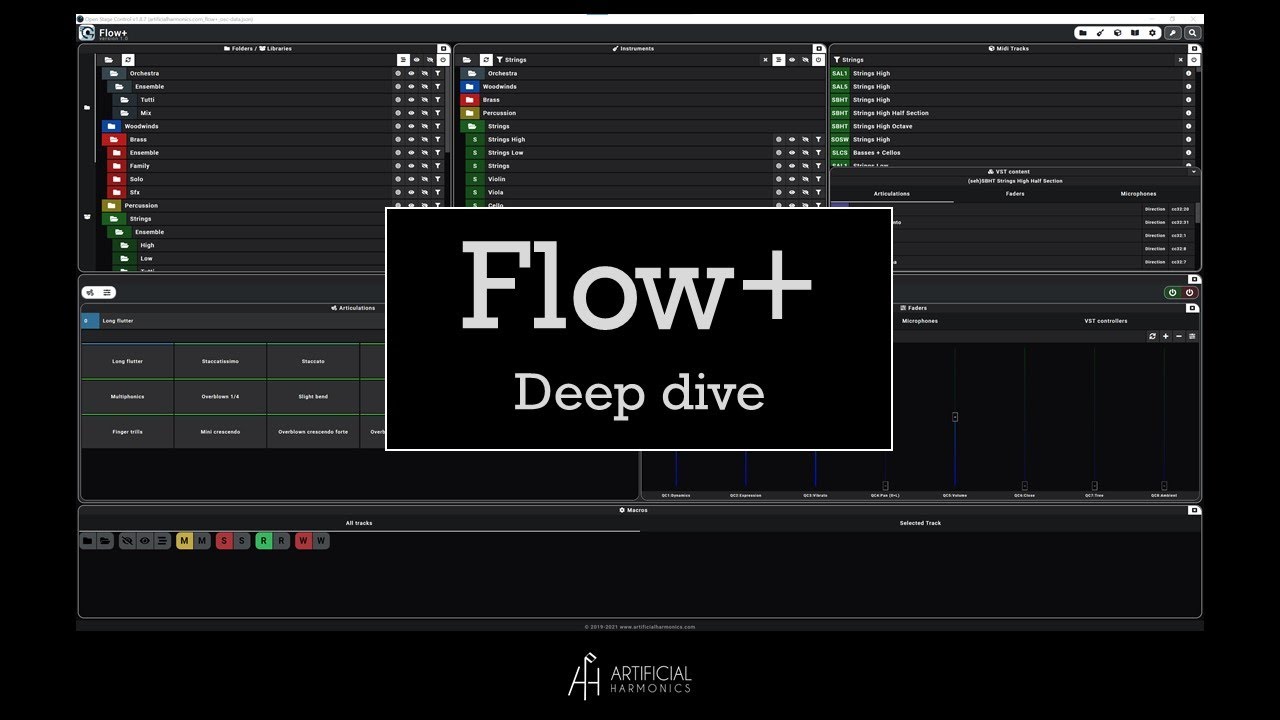Refresh the Instruments list
The image size is (1280, 720).
pyautogui.click(x=486, y=60)
